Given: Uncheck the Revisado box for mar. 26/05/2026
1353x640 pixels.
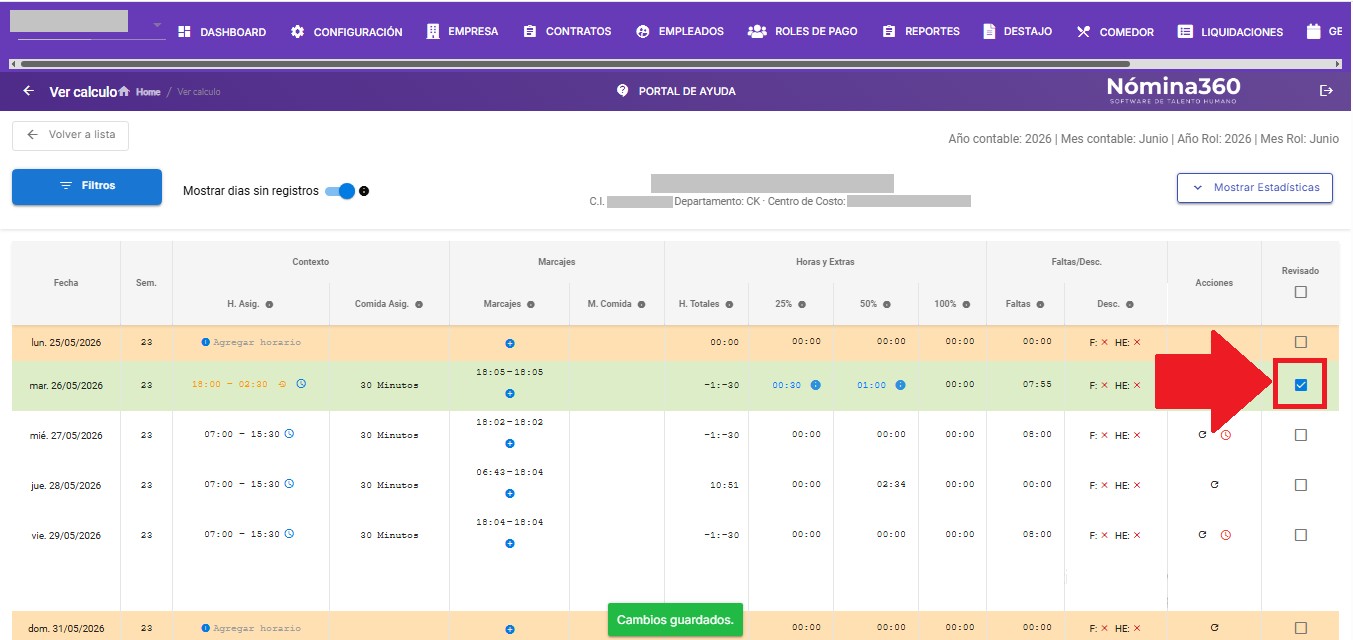Looking at the screenshot, I should 1301,385.
